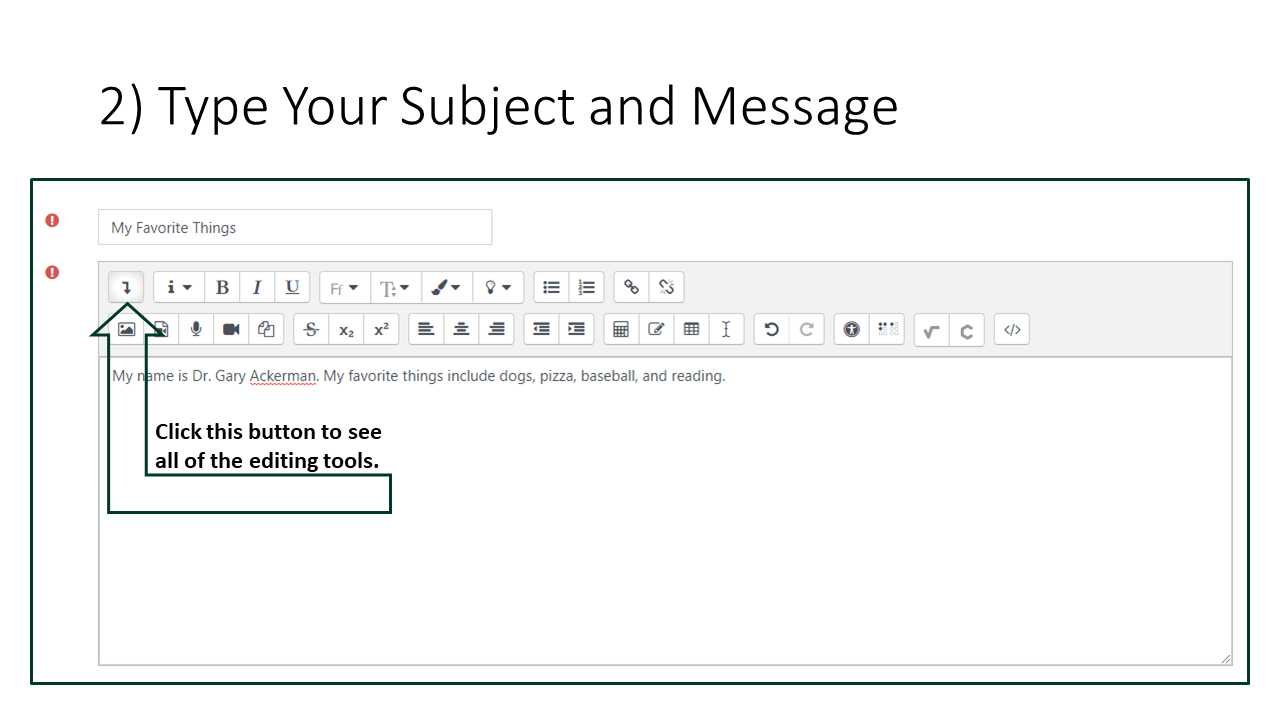View the HTML source code

[1011, 329]
